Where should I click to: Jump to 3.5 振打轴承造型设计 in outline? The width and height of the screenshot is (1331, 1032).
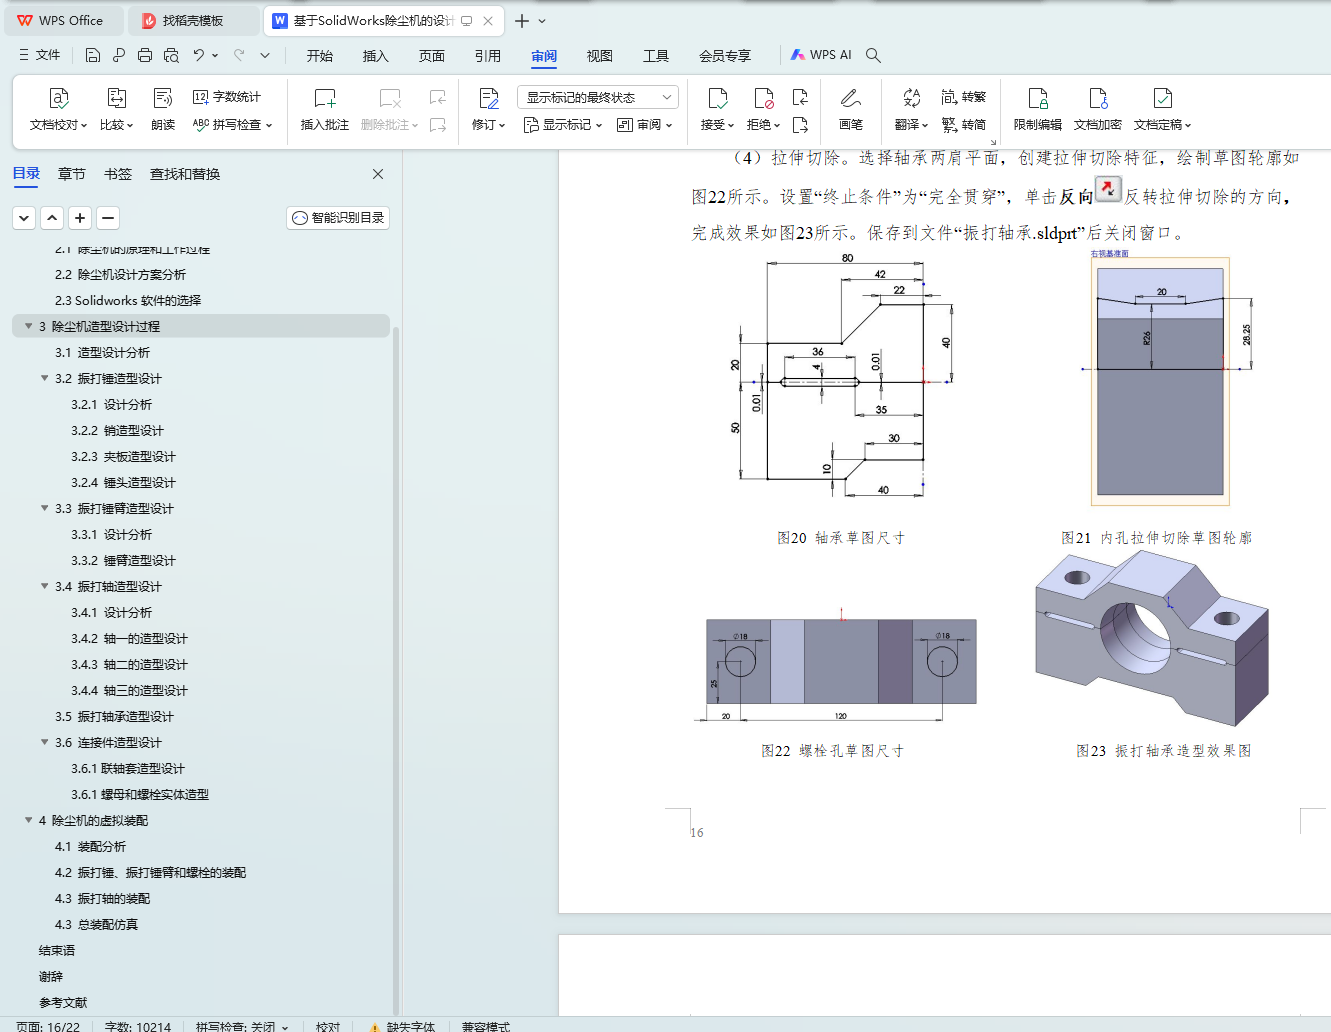pyautogui.click(x=114, y=716)
